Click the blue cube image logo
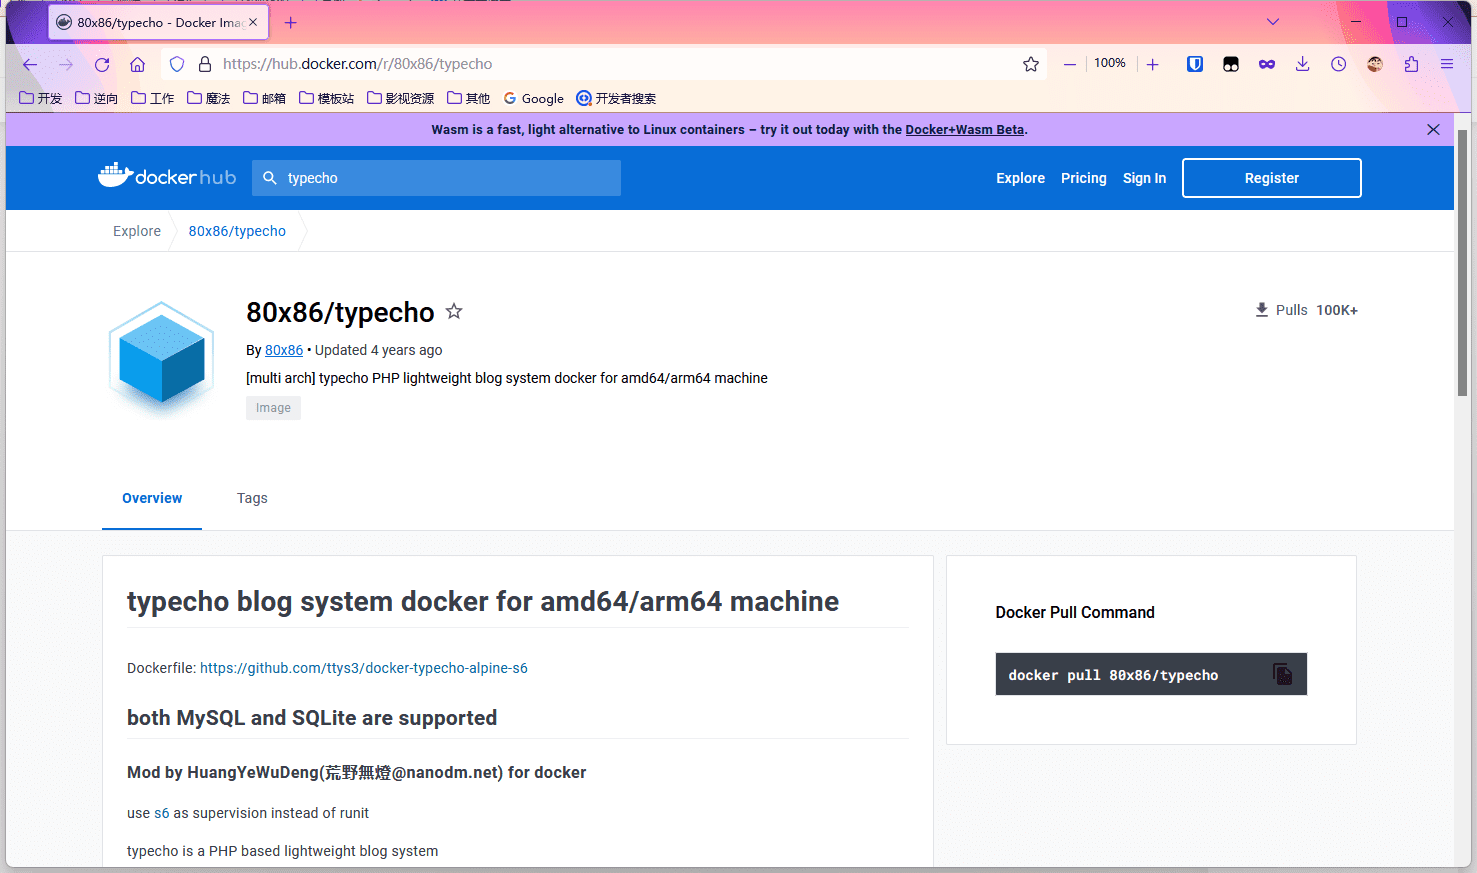 (x=162, y=358)
